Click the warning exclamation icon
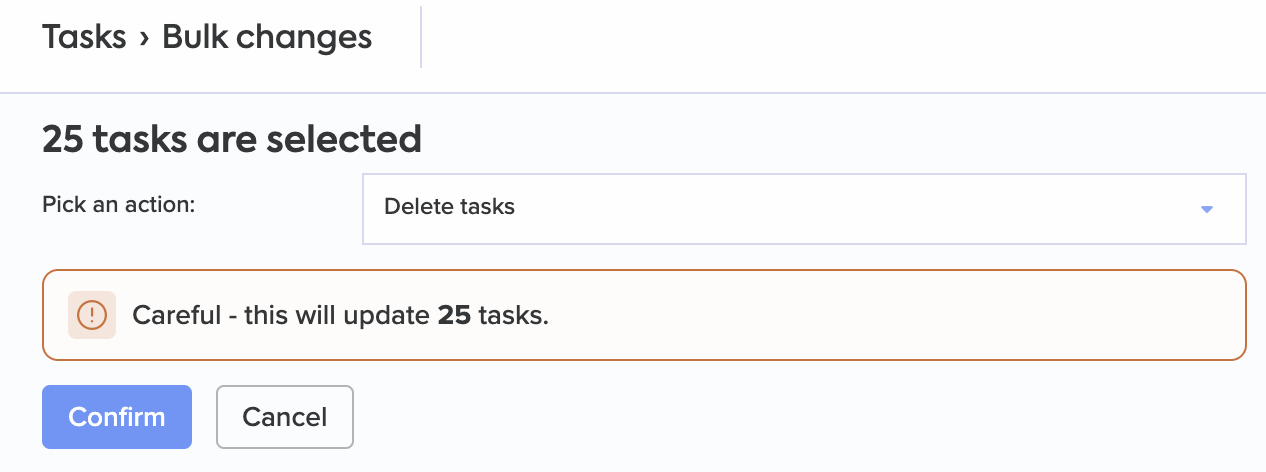 point(92,315)
